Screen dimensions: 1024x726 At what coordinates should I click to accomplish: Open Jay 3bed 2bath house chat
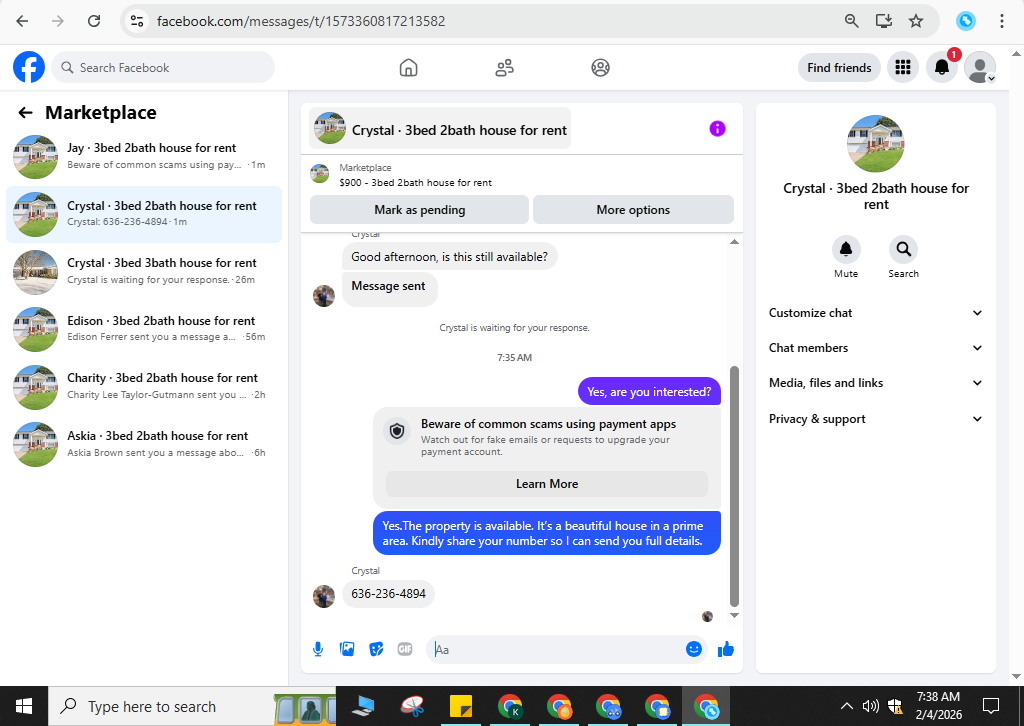pyautogui.click(x=144, y=157)
